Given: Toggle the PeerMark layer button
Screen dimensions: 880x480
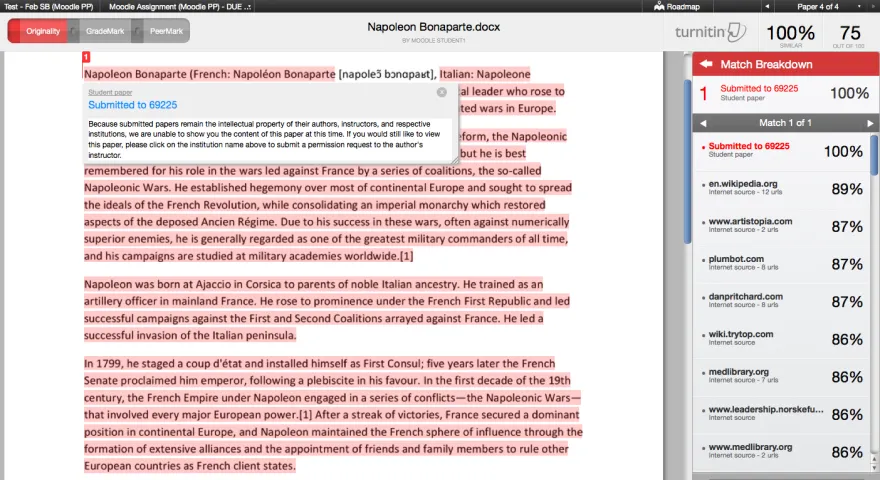Looking at the screenshot, I should (166, 31).
